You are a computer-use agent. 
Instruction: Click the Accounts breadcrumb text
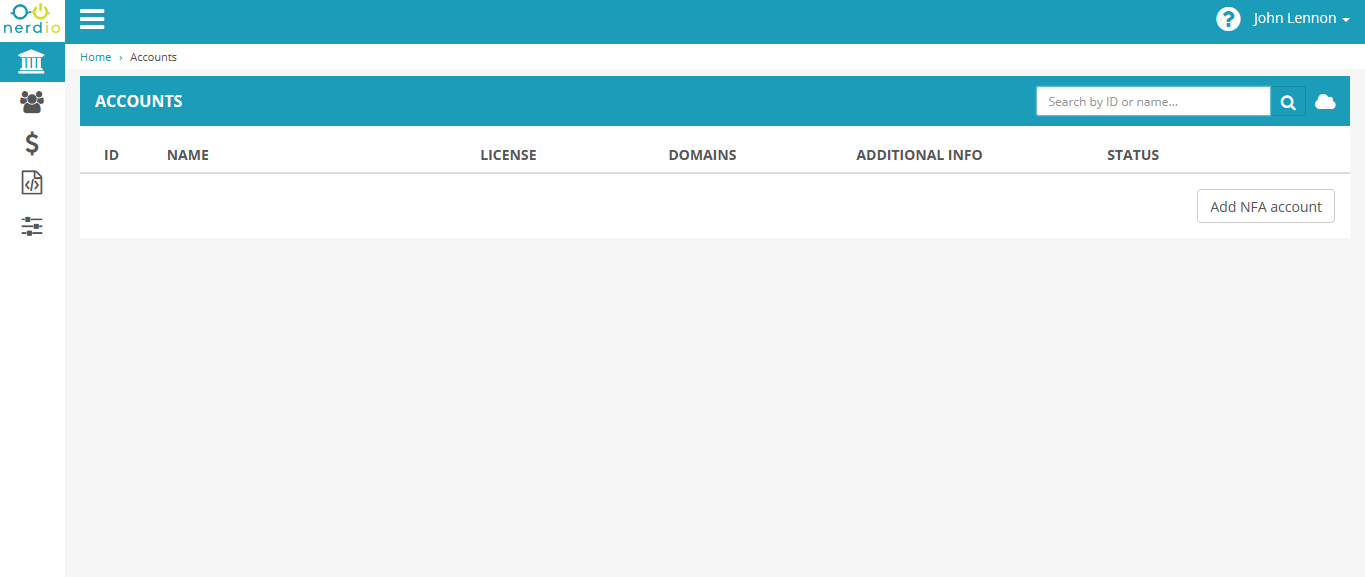[154, 57]
